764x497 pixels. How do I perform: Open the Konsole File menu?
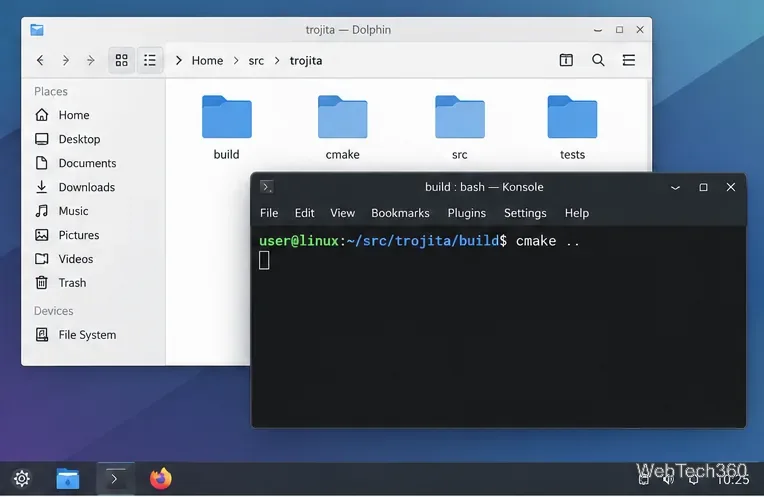269,213
